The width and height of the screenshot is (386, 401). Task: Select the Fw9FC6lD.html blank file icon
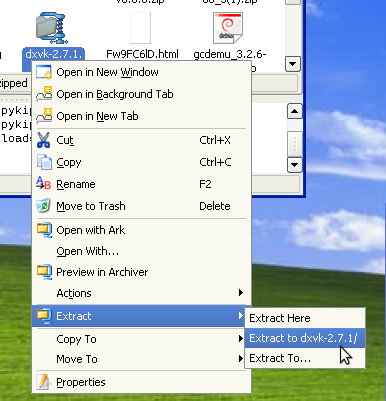(140, 28)
